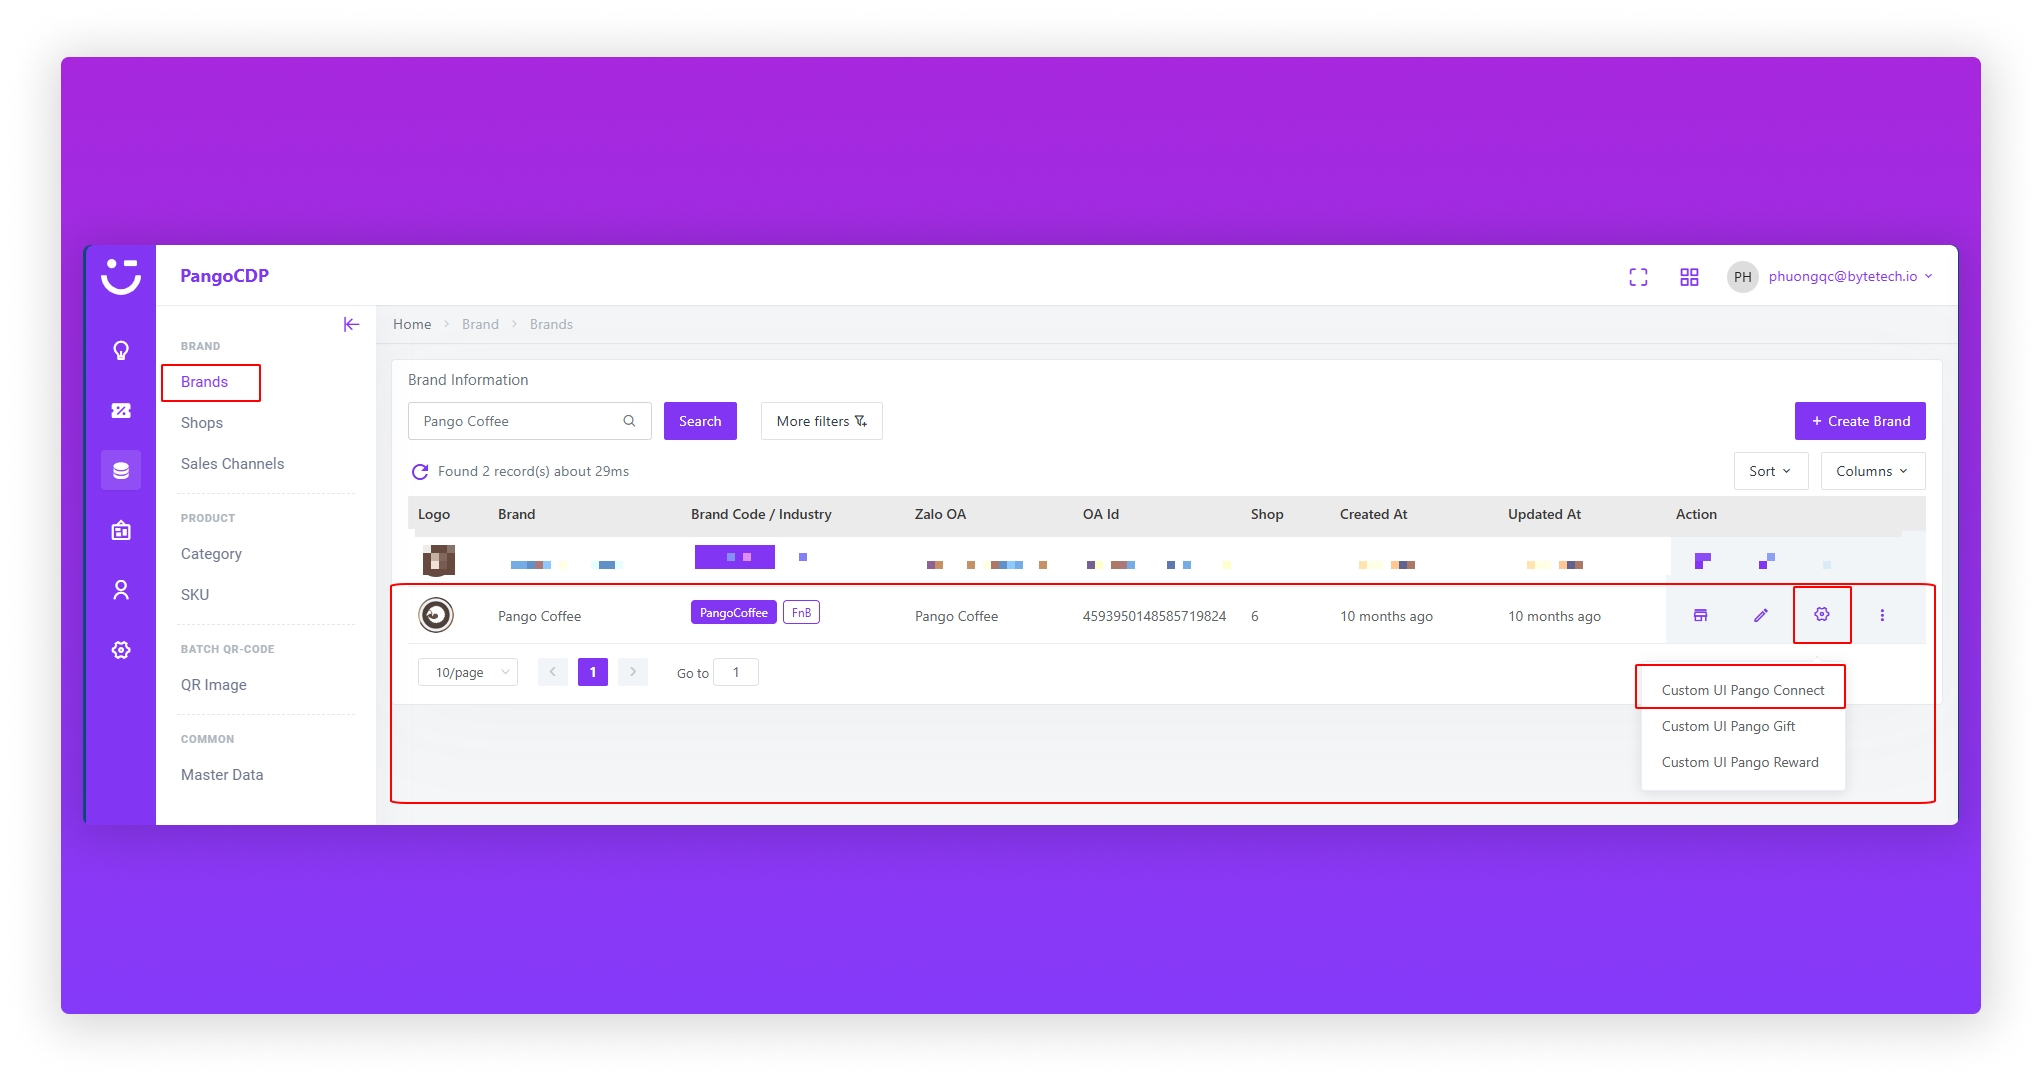
Task: Expand the Sort dropdown
Action: (x=1770, y=471)
